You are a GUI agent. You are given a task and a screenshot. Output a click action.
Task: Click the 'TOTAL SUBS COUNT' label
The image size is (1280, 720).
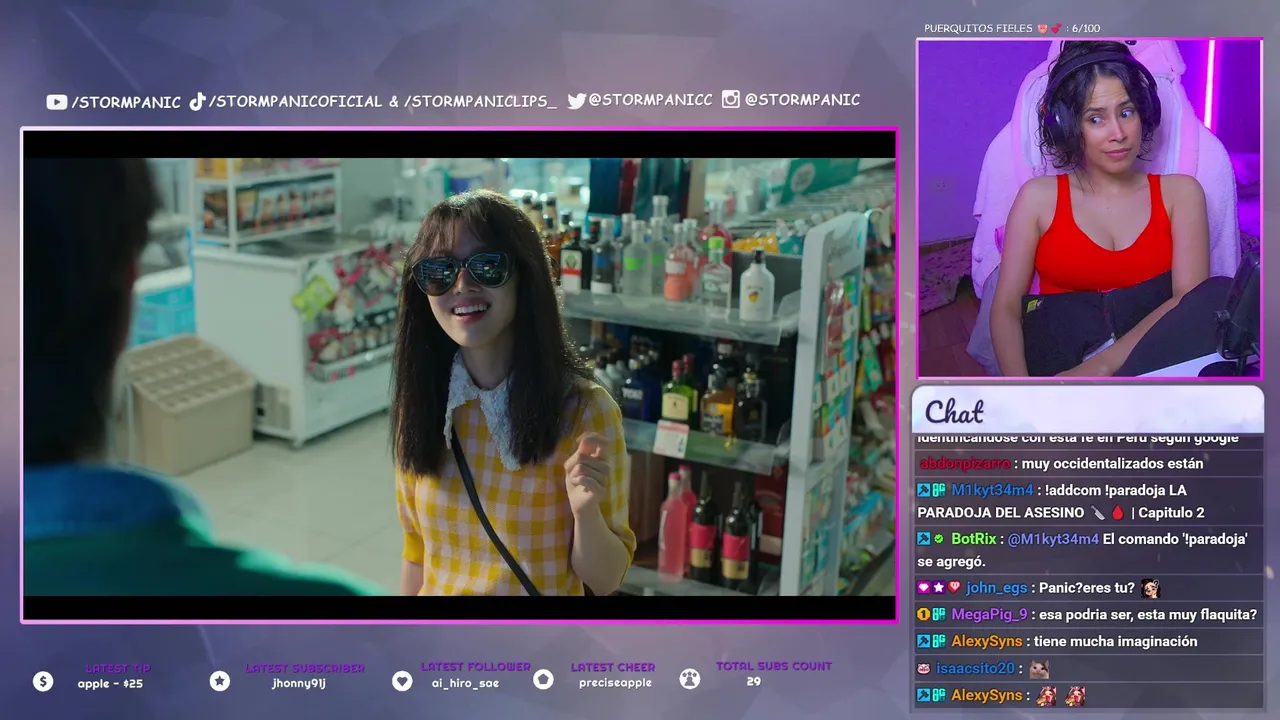pos(774,666)
